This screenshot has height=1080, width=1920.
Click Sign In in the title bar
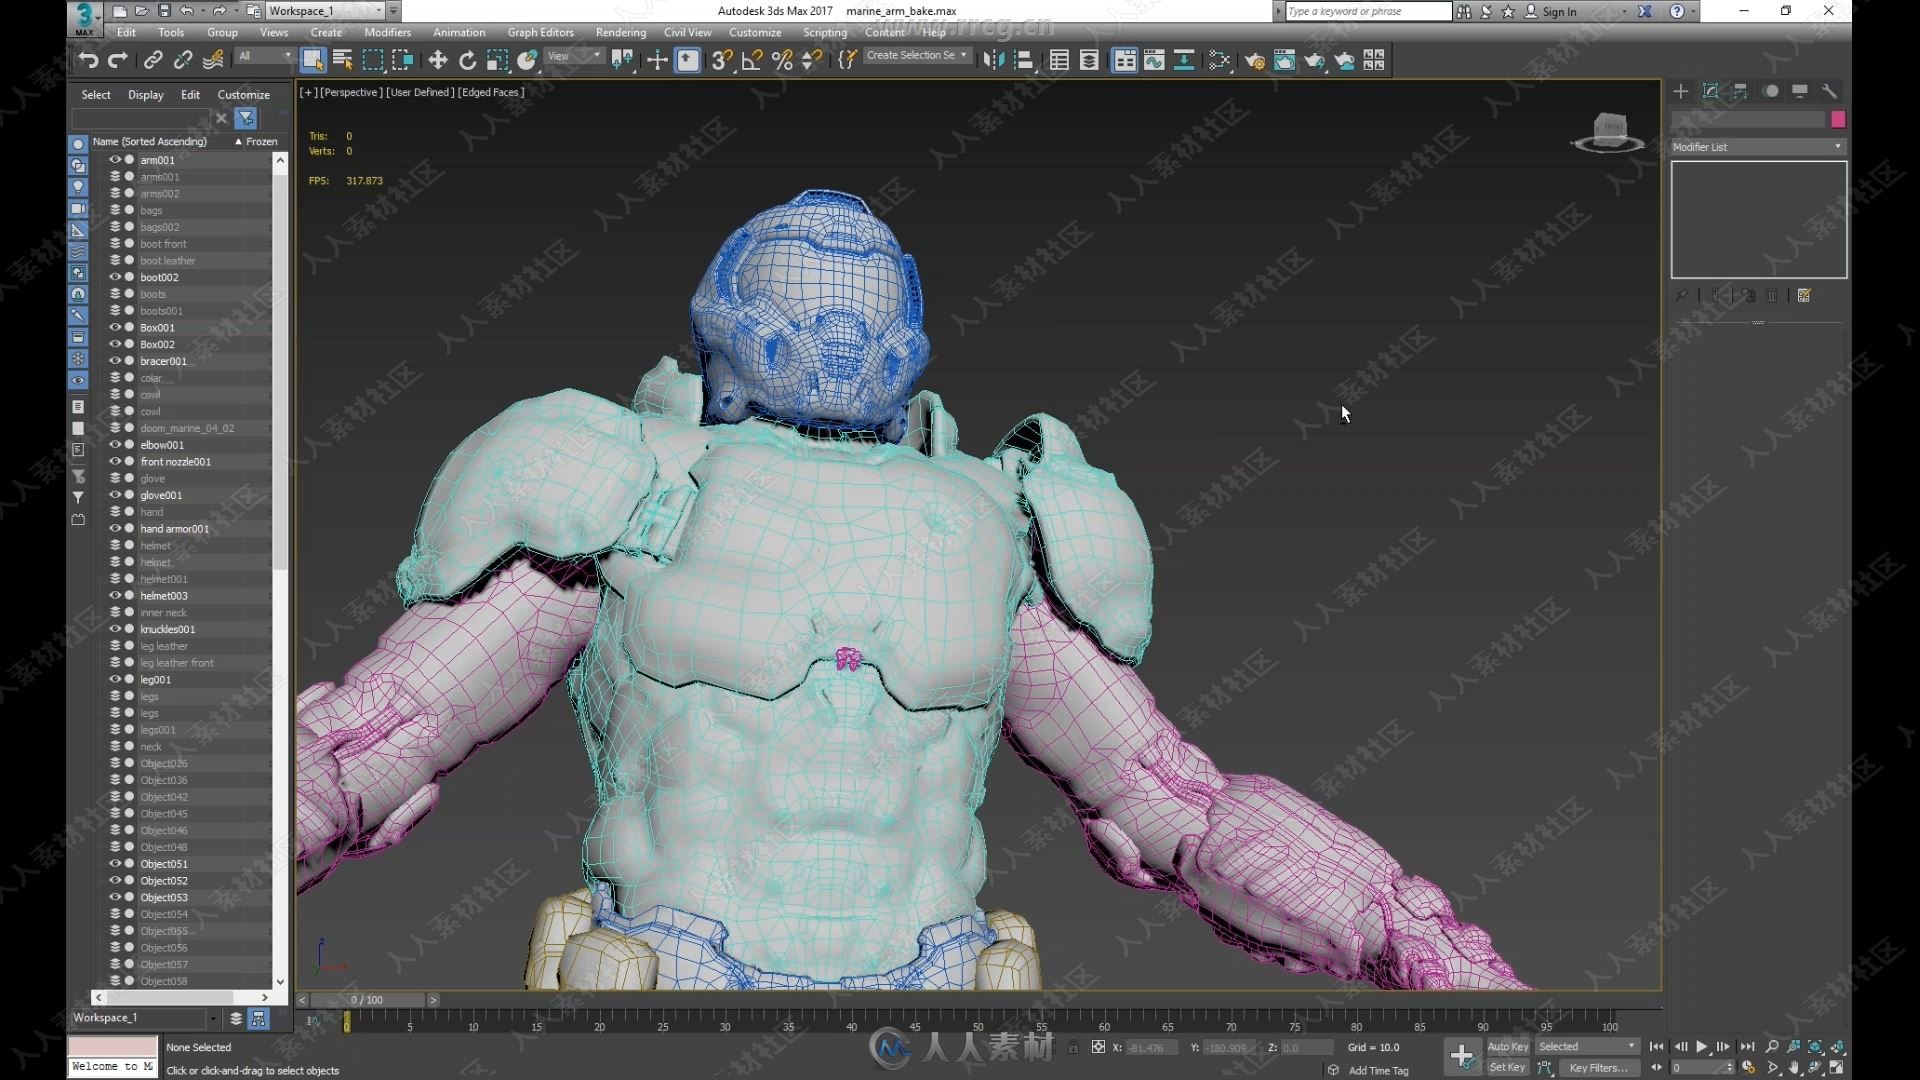coord(1559,12)
